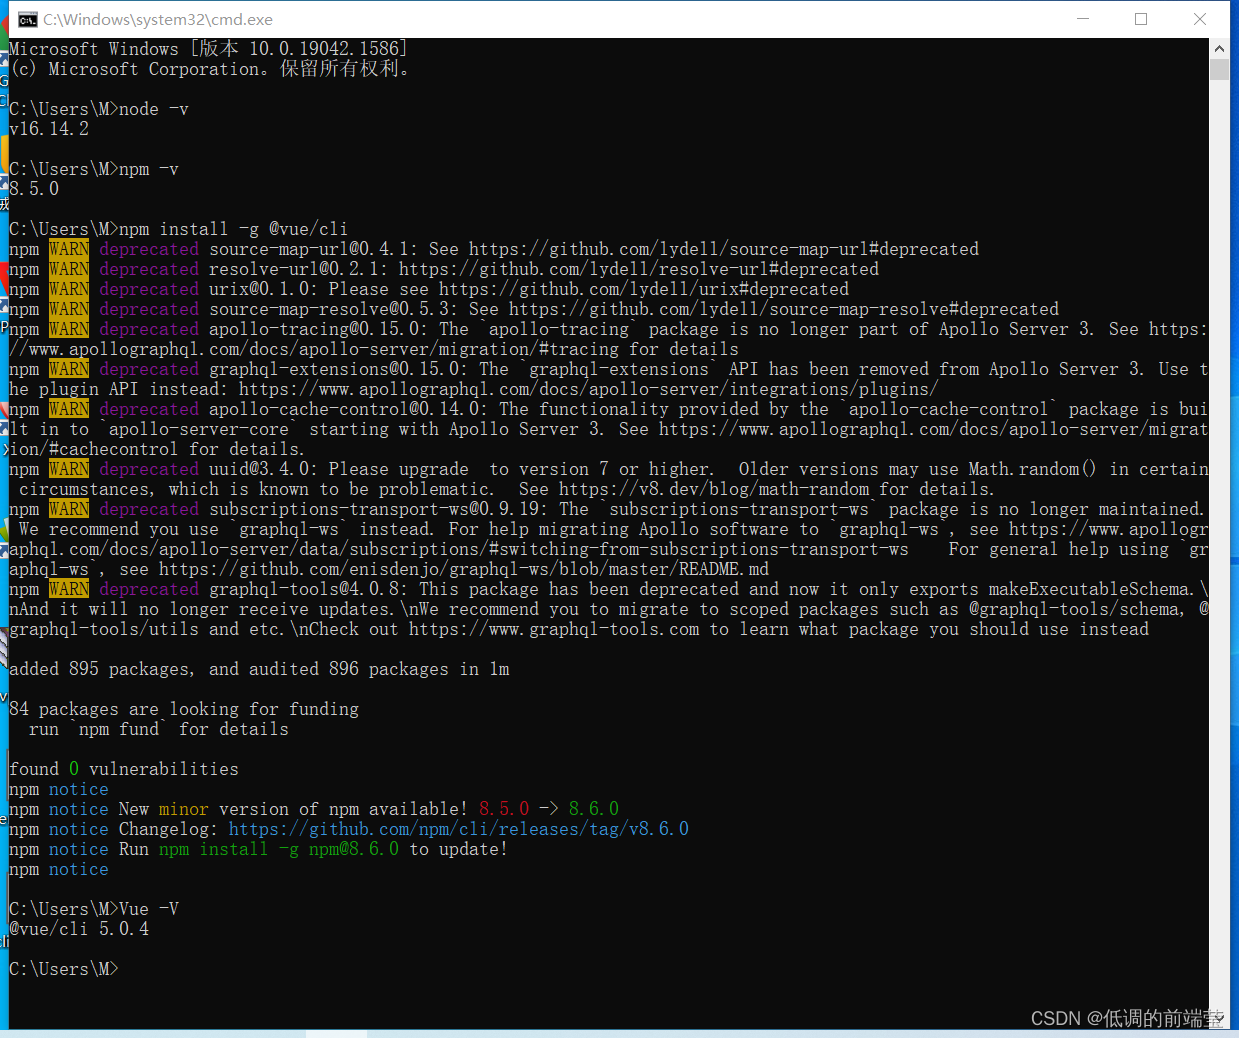Click the 'node -v' command line

click(99, 109)
